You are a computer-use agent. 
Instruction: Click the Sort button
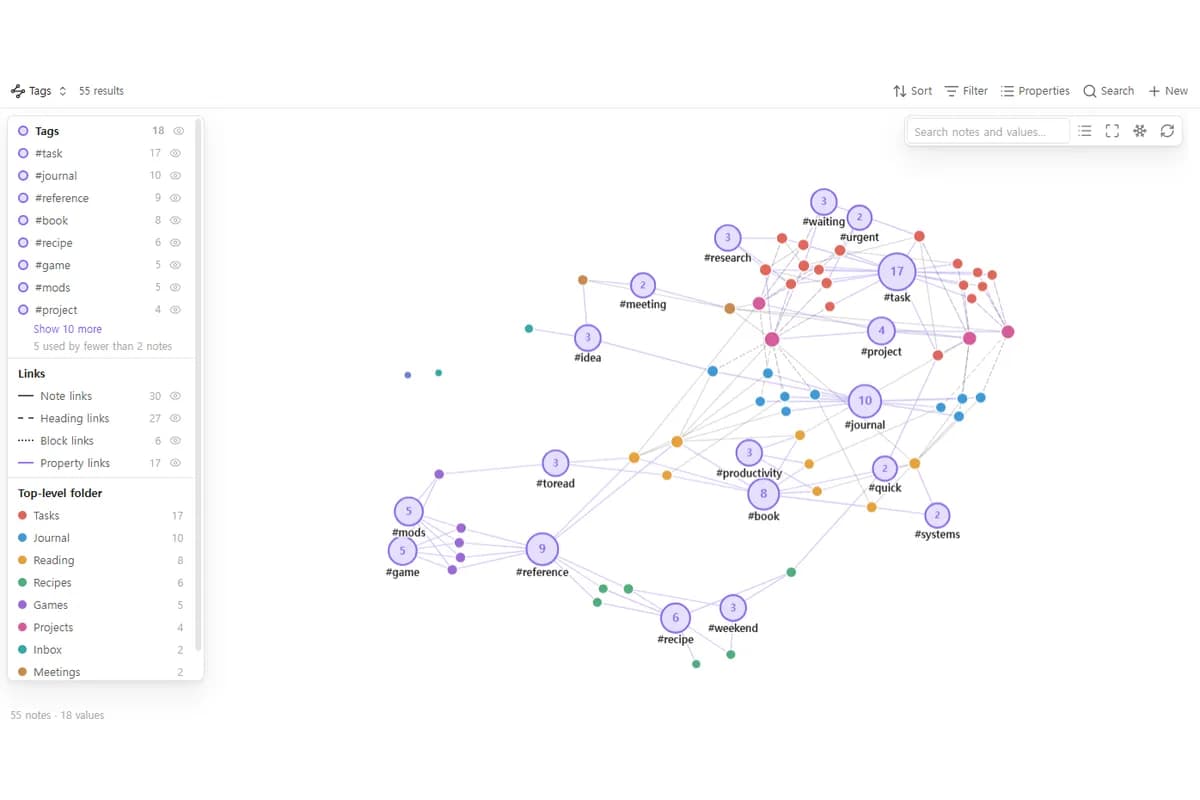912,91
